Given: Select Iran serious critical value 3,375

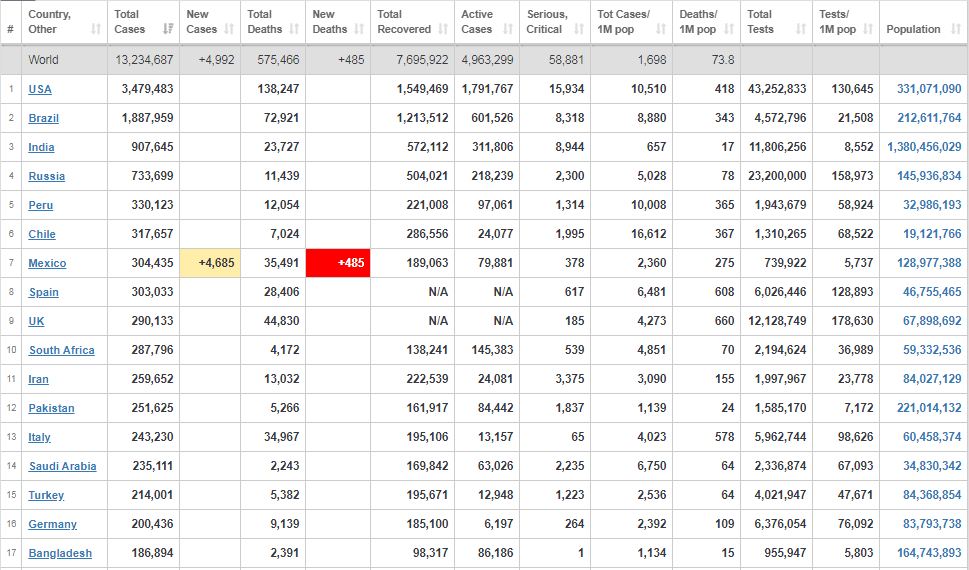Looking at the screenshot, I should click(570, 380).
